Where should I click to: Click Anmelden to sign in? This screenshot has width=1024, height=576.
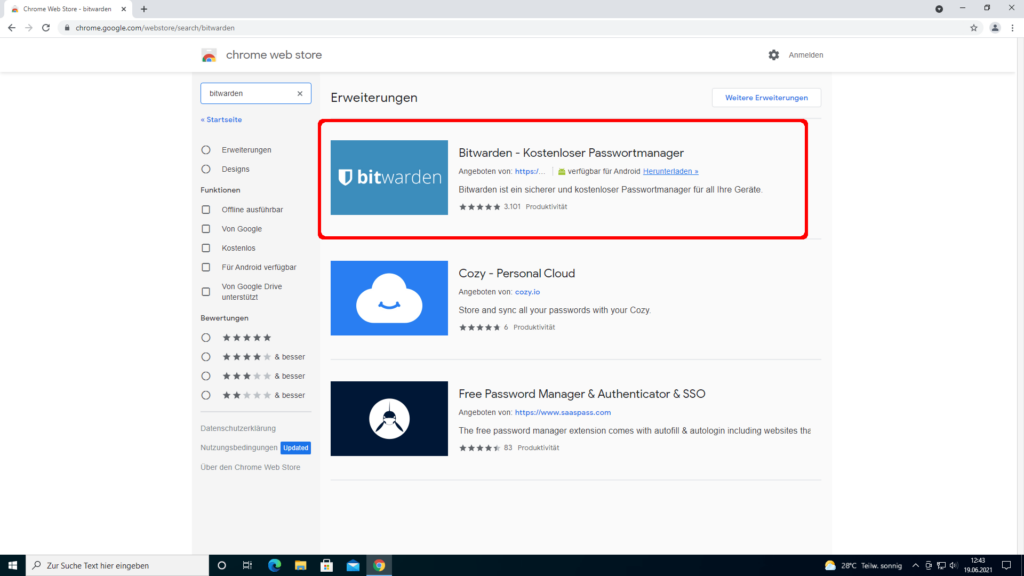click(x=805, y=55)
